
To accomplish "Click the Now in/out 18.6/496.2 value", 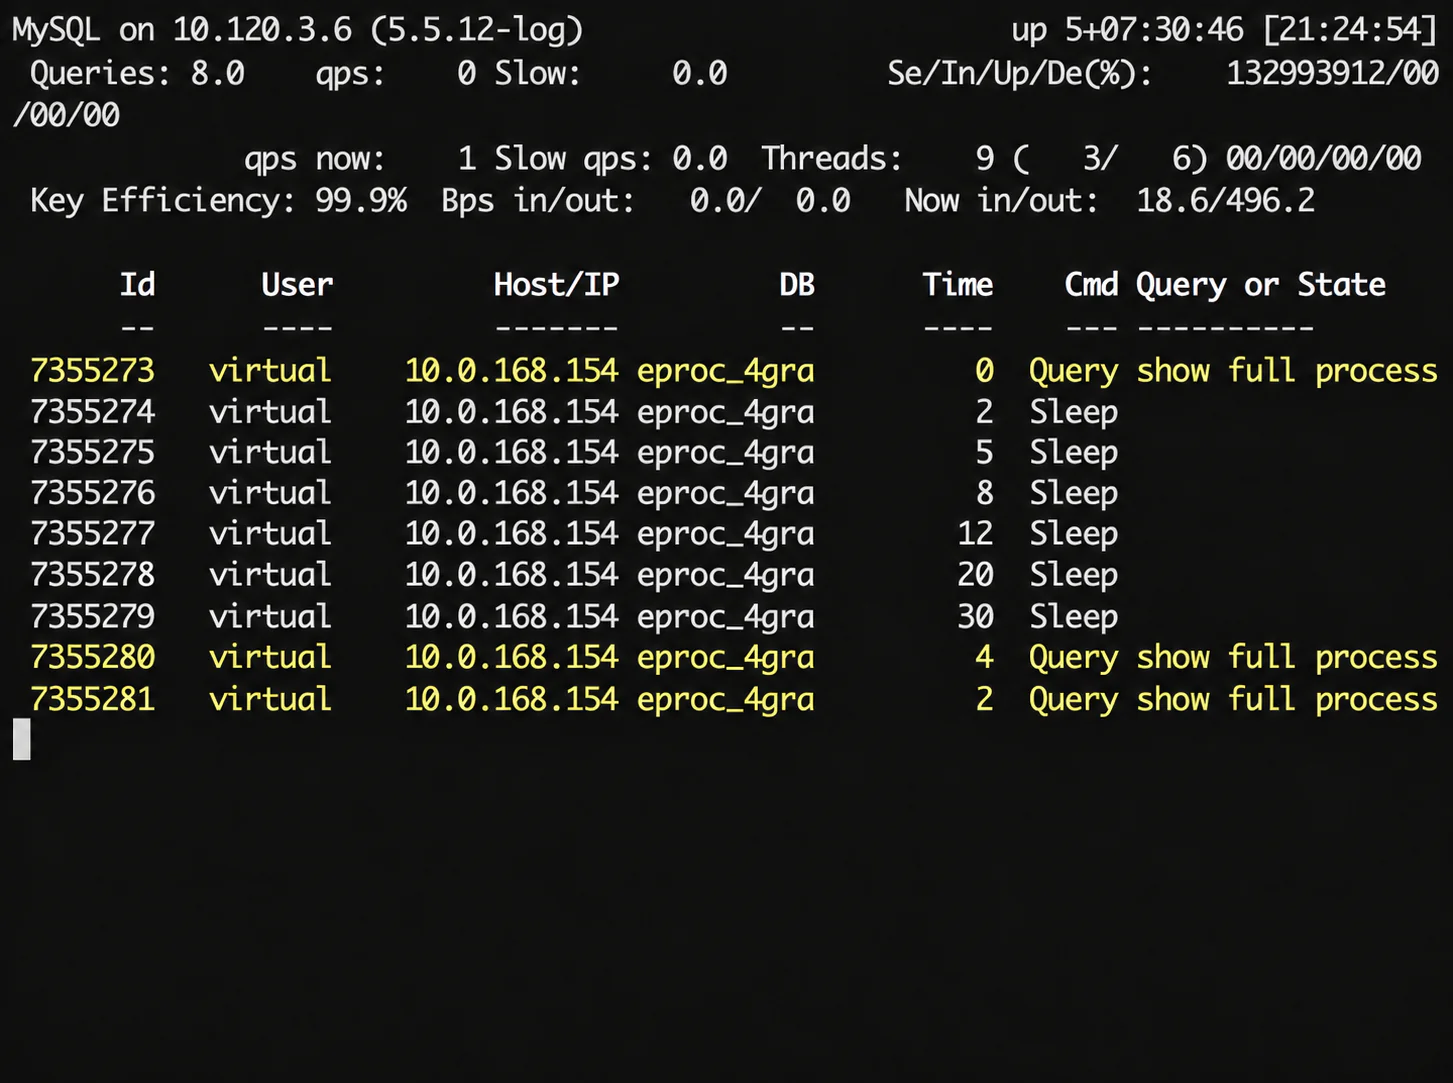I will [x=1225, y=201].
